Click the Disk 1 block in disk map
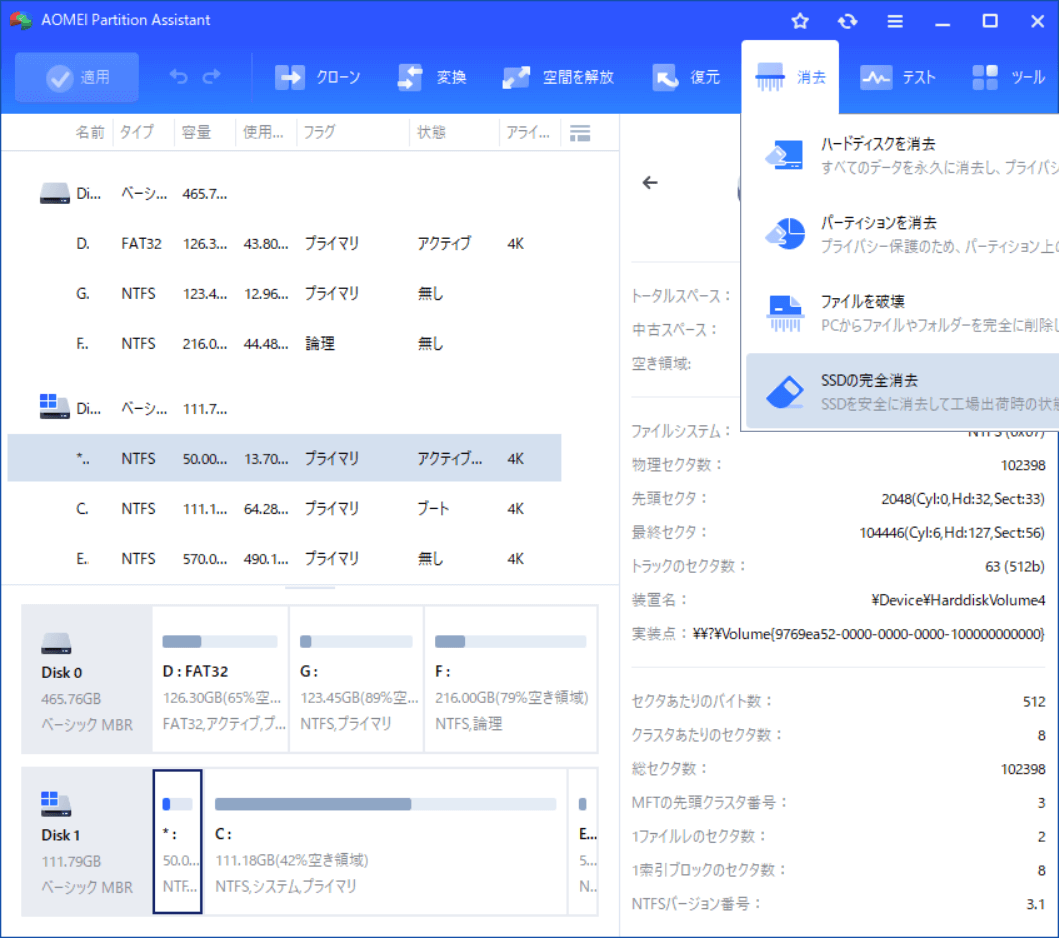Screen dimensions: 1059x938 point(87,841)
